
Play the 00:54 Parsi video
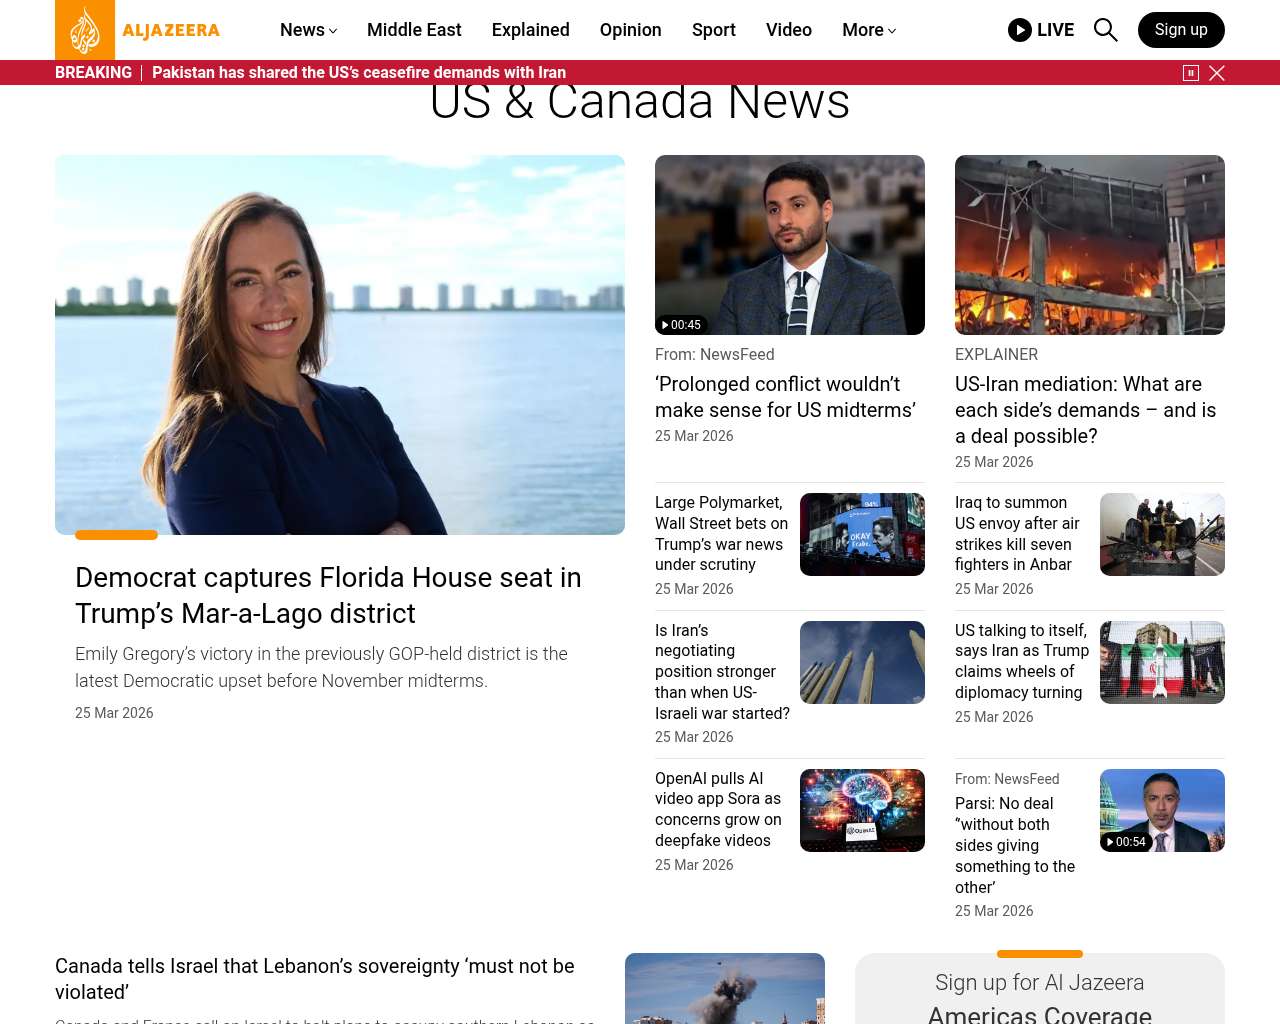click(1162, 810)
